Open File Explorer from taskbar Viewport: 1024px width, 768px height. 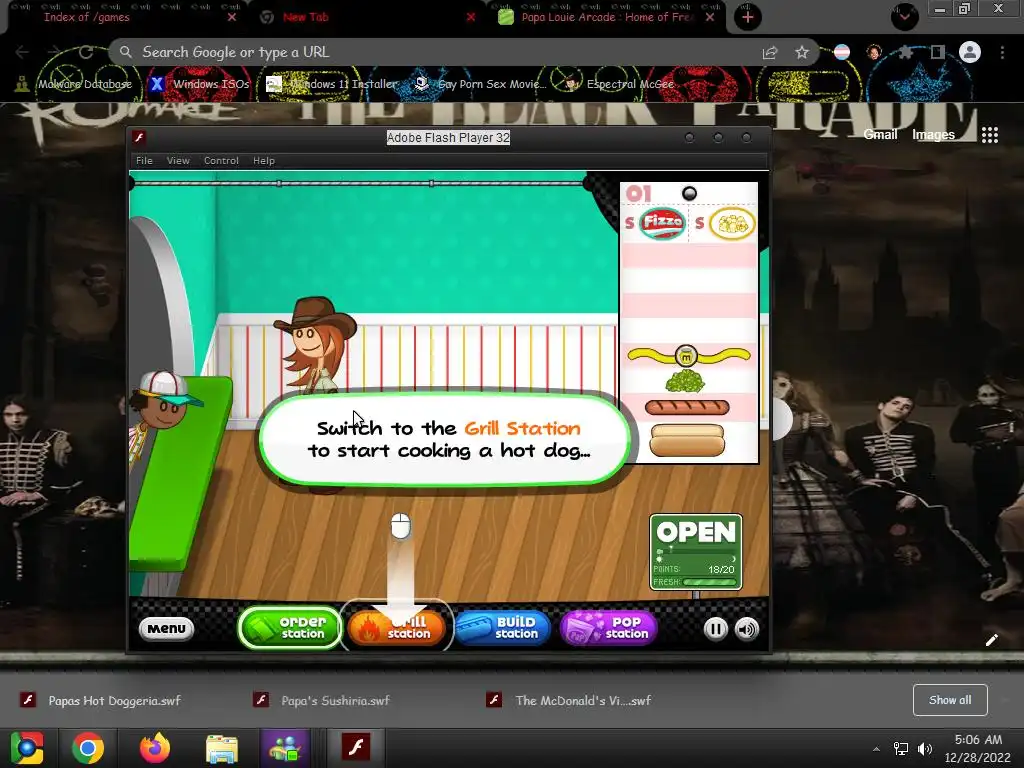pyautogui.click(x=221, y=748)
